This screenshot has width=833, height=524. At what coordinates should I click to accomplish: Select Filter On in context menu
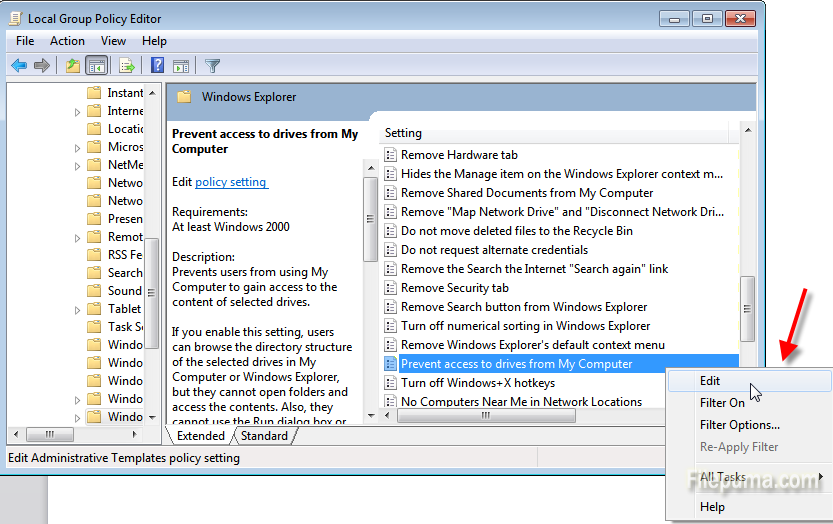point(722,403)
